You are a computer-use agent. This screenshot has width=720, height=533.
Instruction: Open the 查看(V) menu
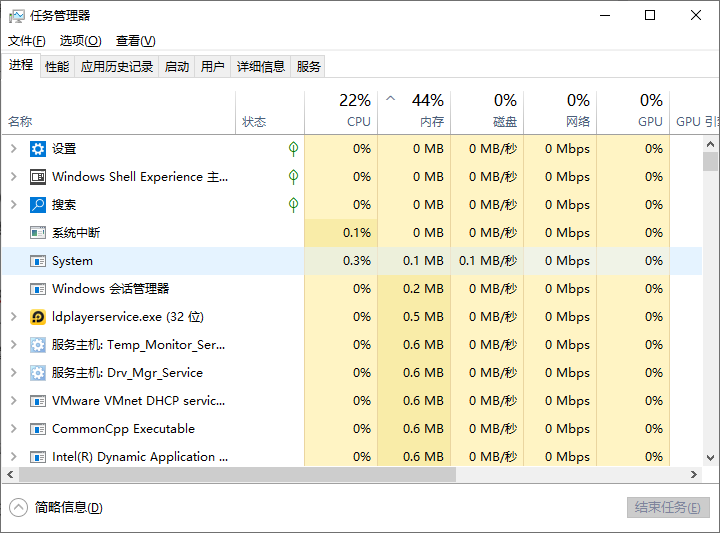coord(135,41)
